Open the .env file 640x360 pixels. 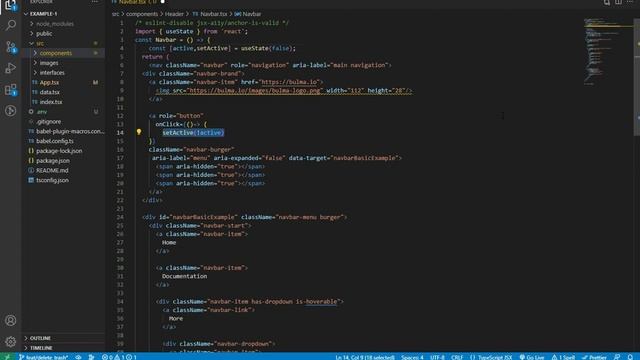coord(63,111)
